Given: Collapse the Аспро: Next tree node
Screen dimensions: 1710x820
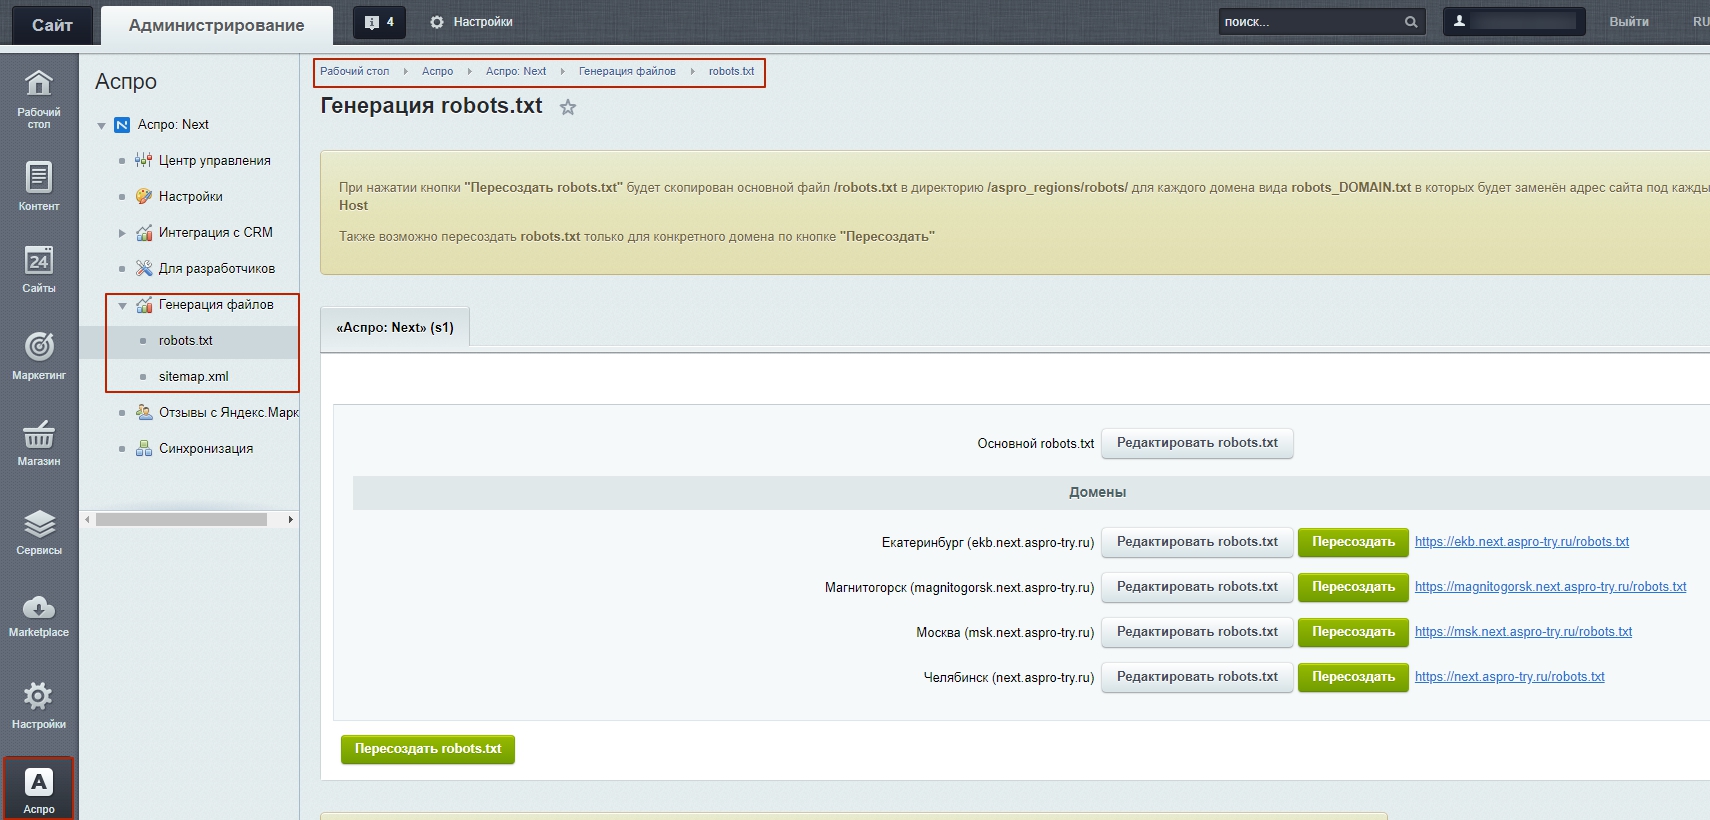Looking at the screenshot, I should 101,126.
